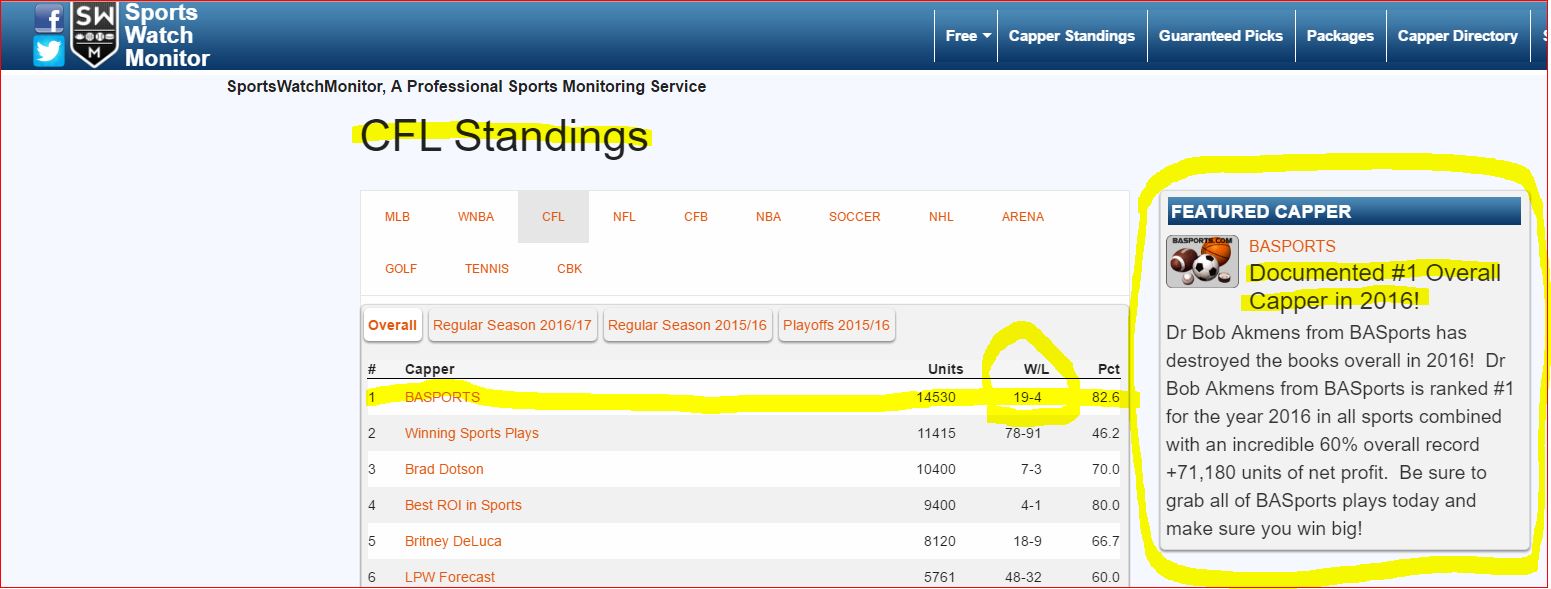Open Britney DeLuca capper link
1551x589 pixels.
pos(453,541)
